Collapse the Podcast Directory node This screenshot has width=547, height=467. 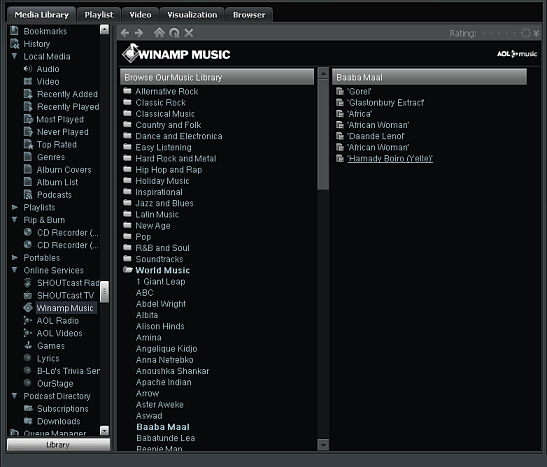(x=14, y=396)
